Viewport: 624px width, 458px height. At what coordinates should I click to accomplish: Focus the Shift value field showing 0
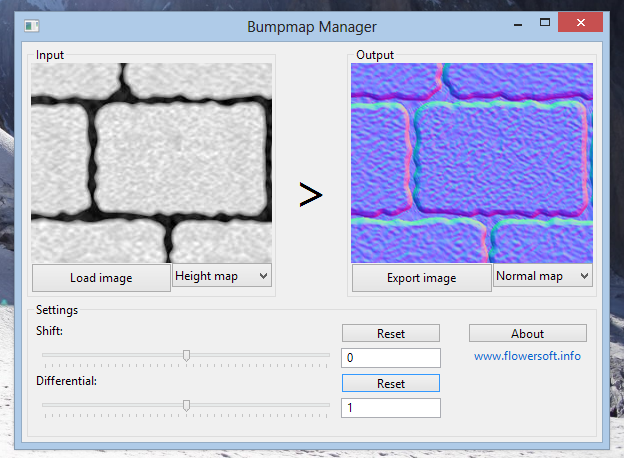click(x=391, y=358)
